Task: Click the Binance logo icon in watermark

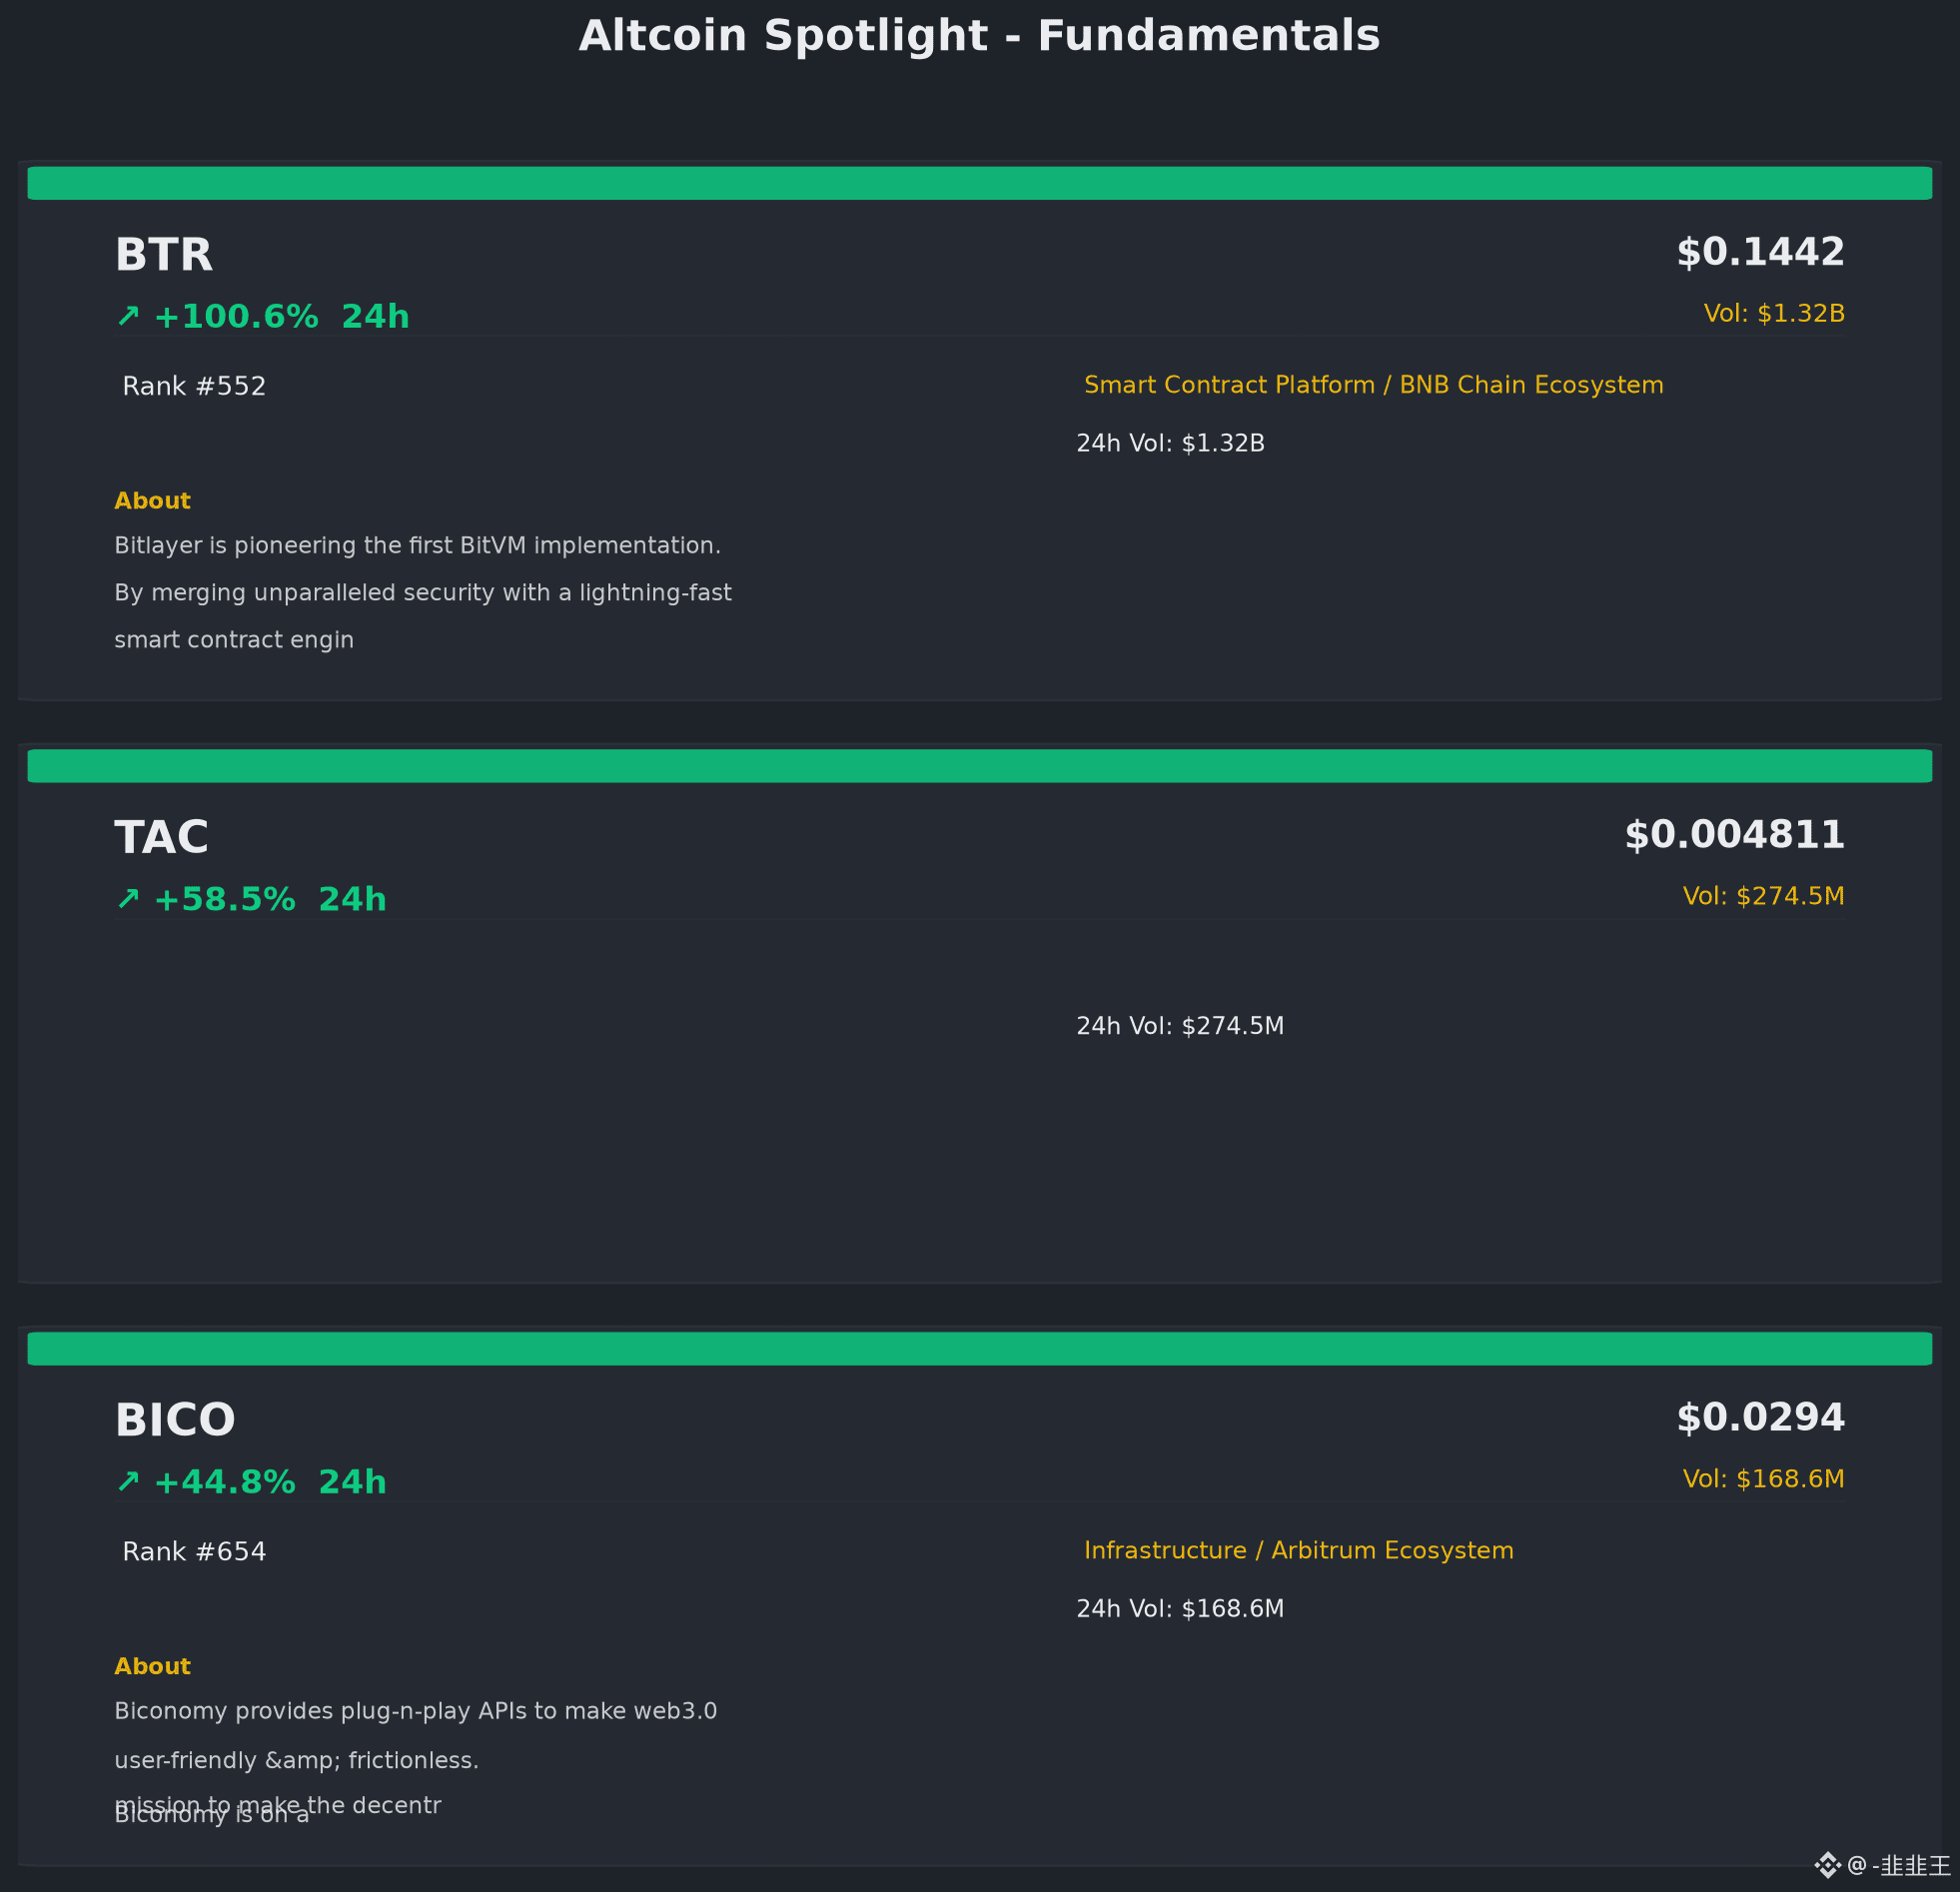Action: (1827, 1865)
